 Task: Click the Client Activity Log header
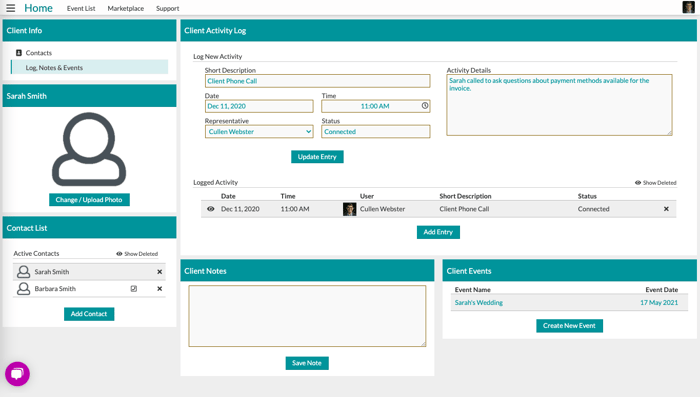438,30
